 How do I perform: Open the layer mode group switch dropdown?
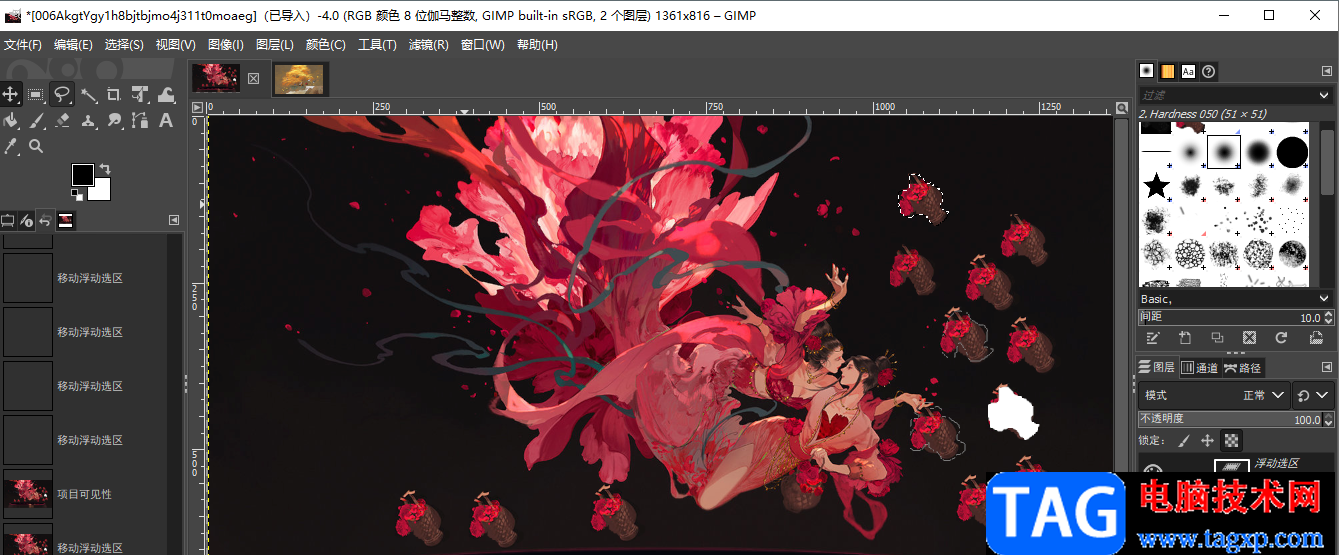pos(1312,395)
